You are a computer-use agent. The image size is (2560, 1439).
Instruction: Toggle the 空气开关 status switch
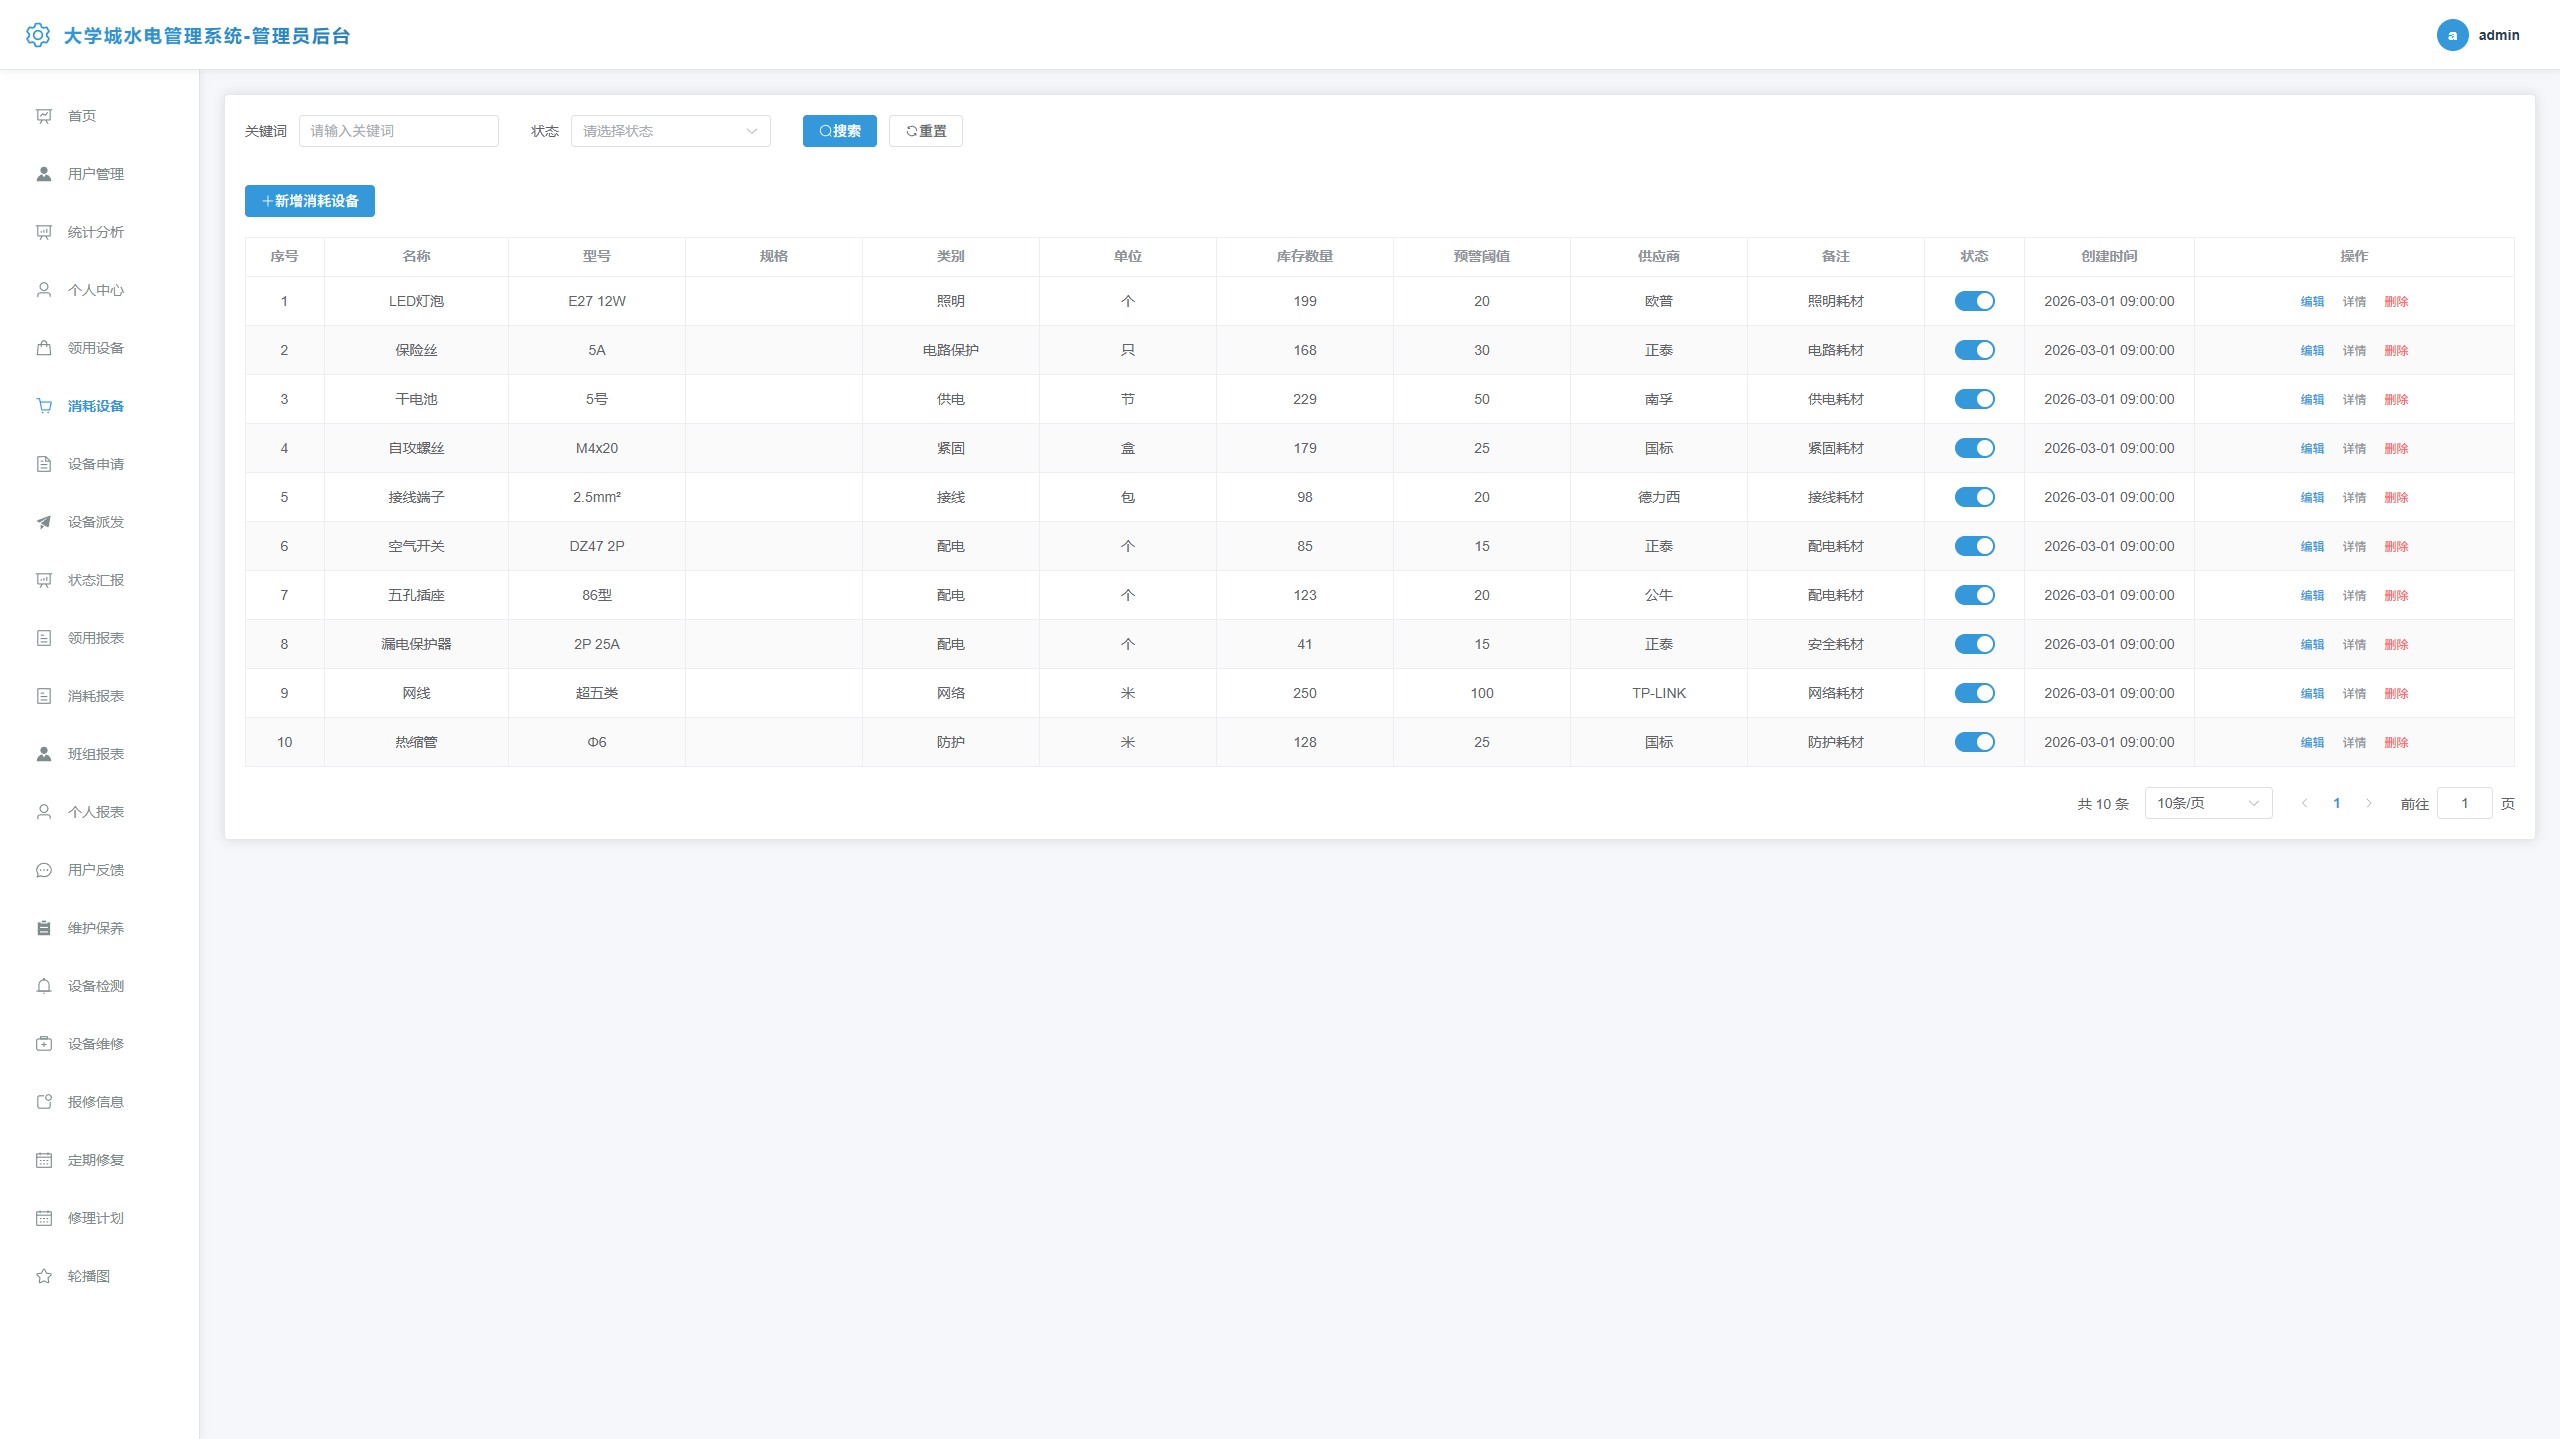pyautogui.click(x=1974, y=546)
